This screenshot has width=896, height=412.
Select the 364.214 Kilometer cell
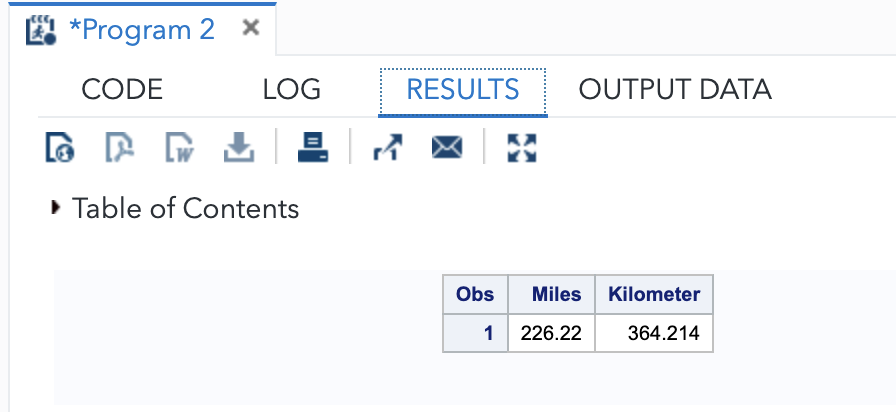[654, 333]
